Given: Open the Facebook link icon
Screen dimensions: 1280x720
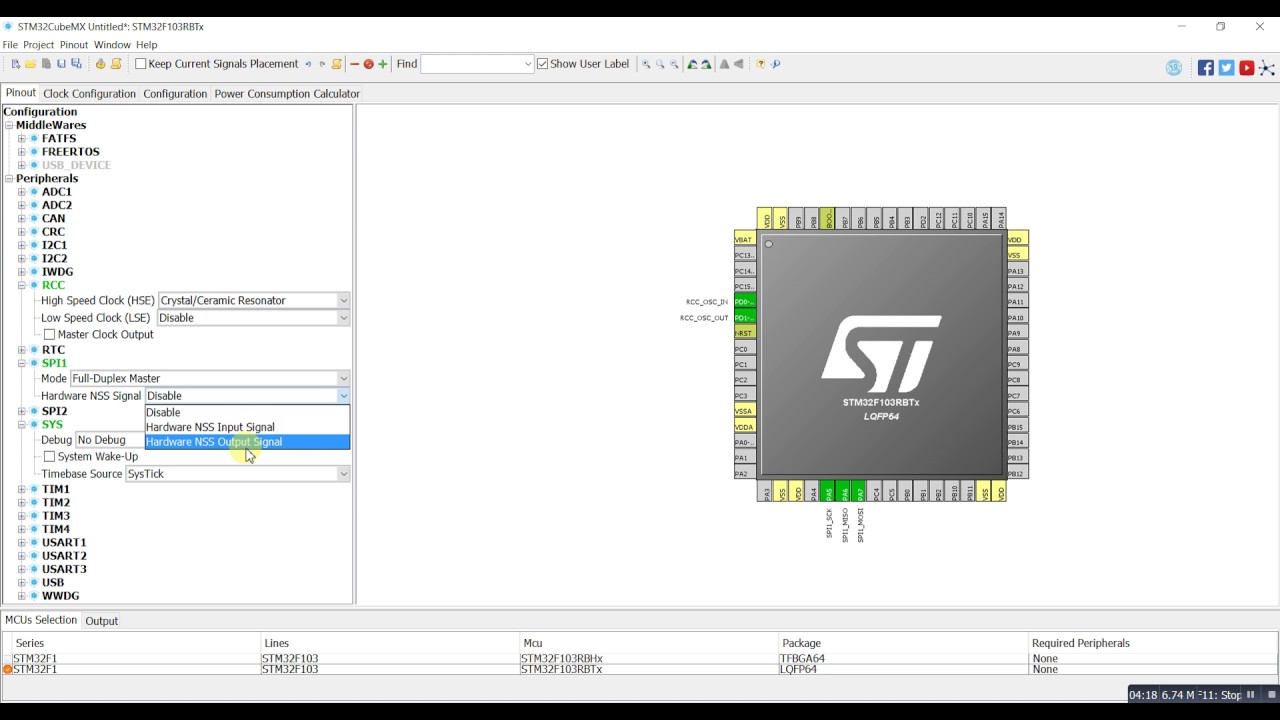Looking at the screenshot, I should 1206,68.
